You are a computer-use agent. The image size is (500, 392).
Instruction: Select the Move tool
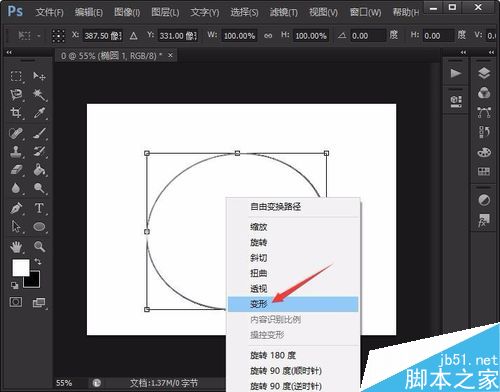(39, 76)
